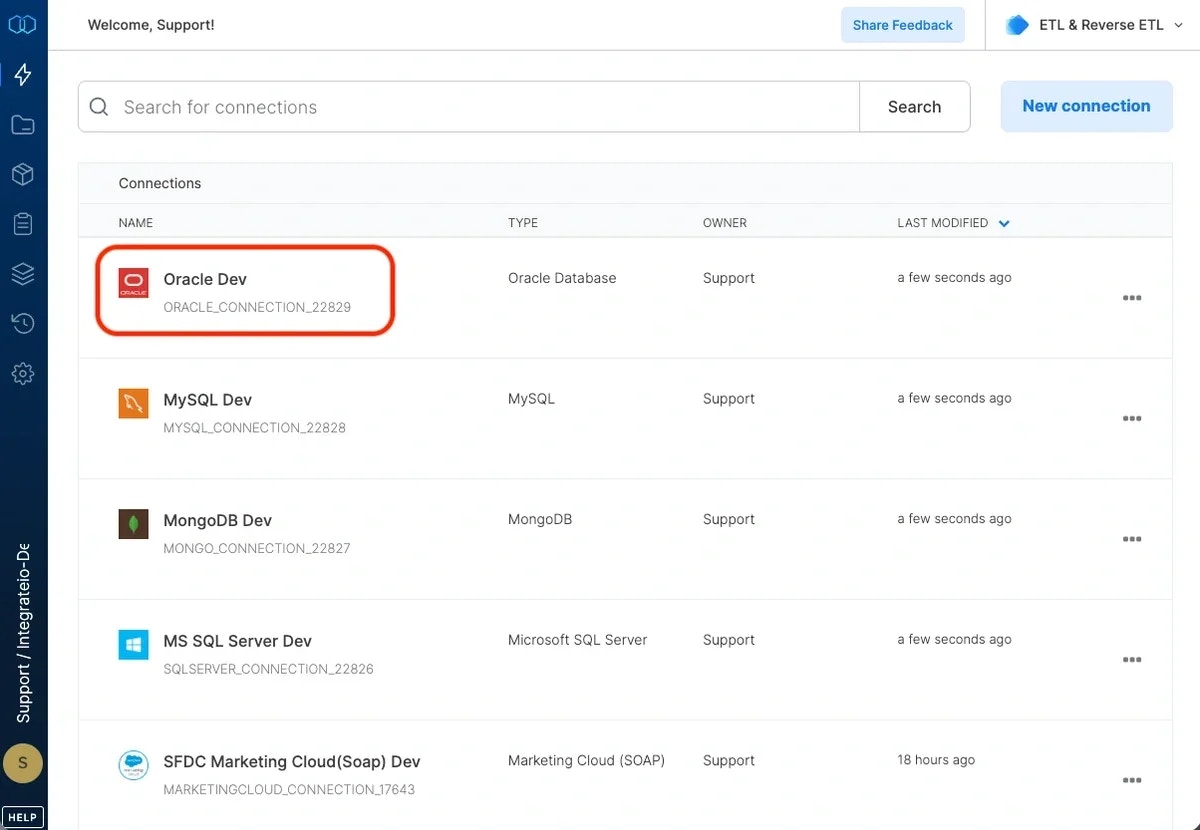Screen dimensions: 1200x830
Task: Open the clipboard icon in the sidebar
Action: click(23, 223)
